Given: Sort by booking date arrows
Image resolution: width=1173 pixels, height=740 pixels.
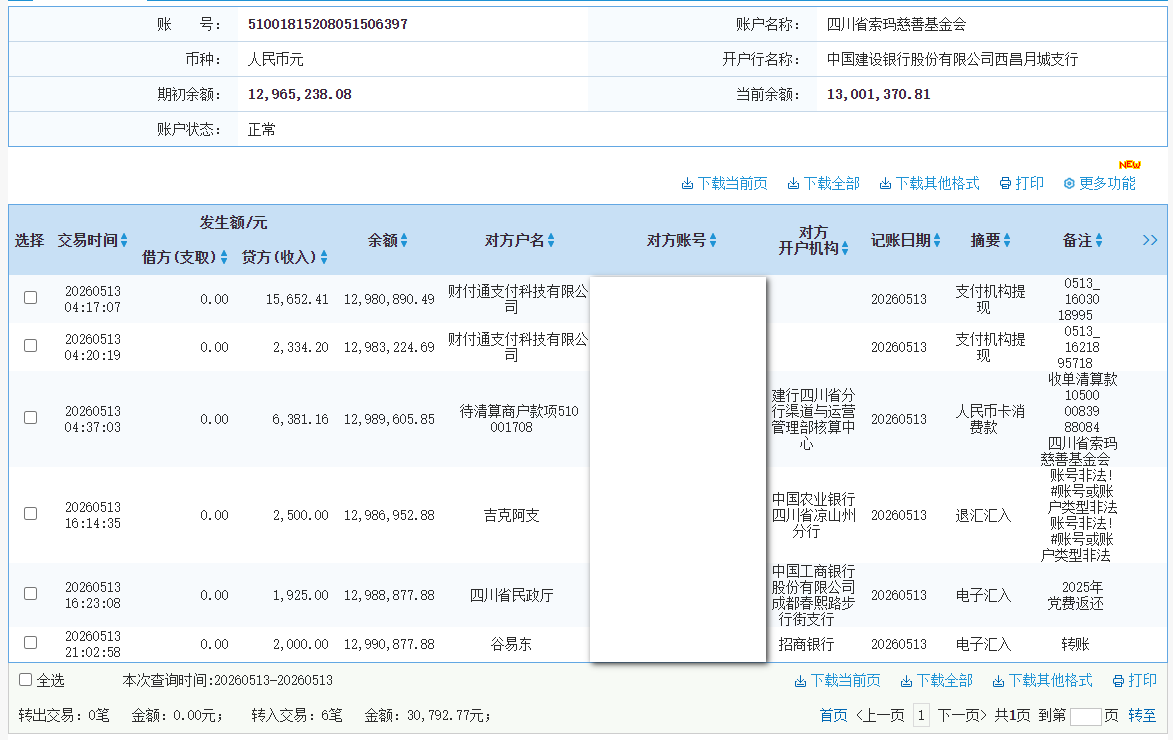Looking at the screenshot, I should tap(937, 240).
